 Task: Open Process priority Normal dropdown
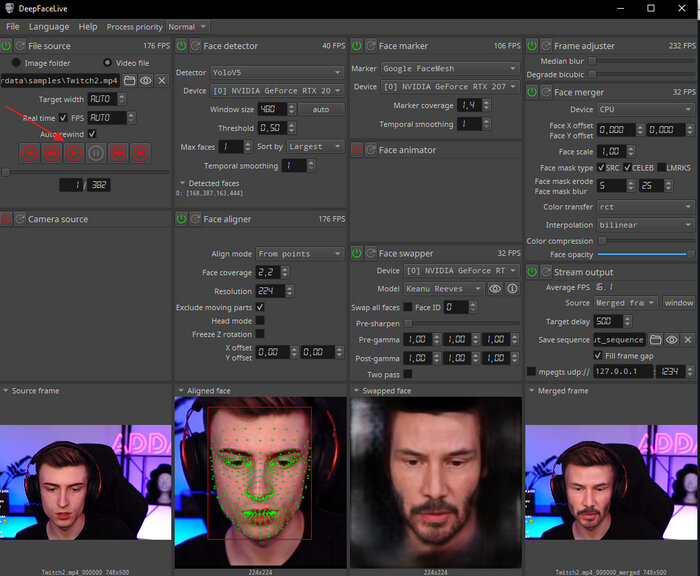[188, 27]
